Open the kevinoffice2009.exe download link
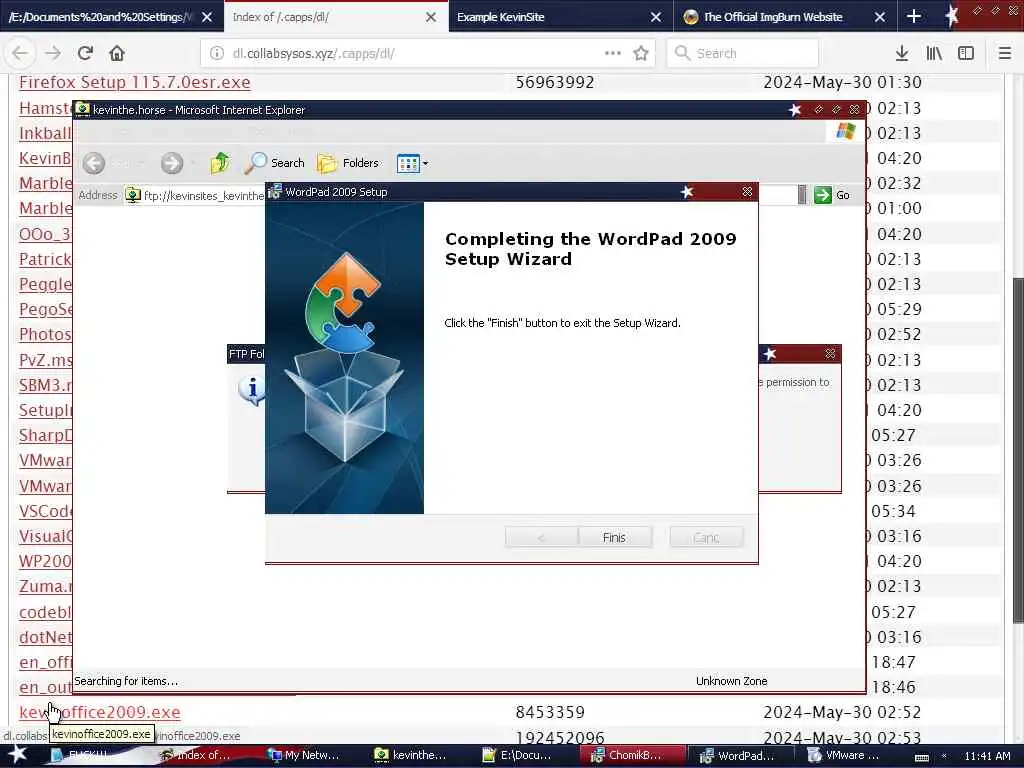This screenshot has height=768, width=1024. pyautogui.click(x=99, y=712)
